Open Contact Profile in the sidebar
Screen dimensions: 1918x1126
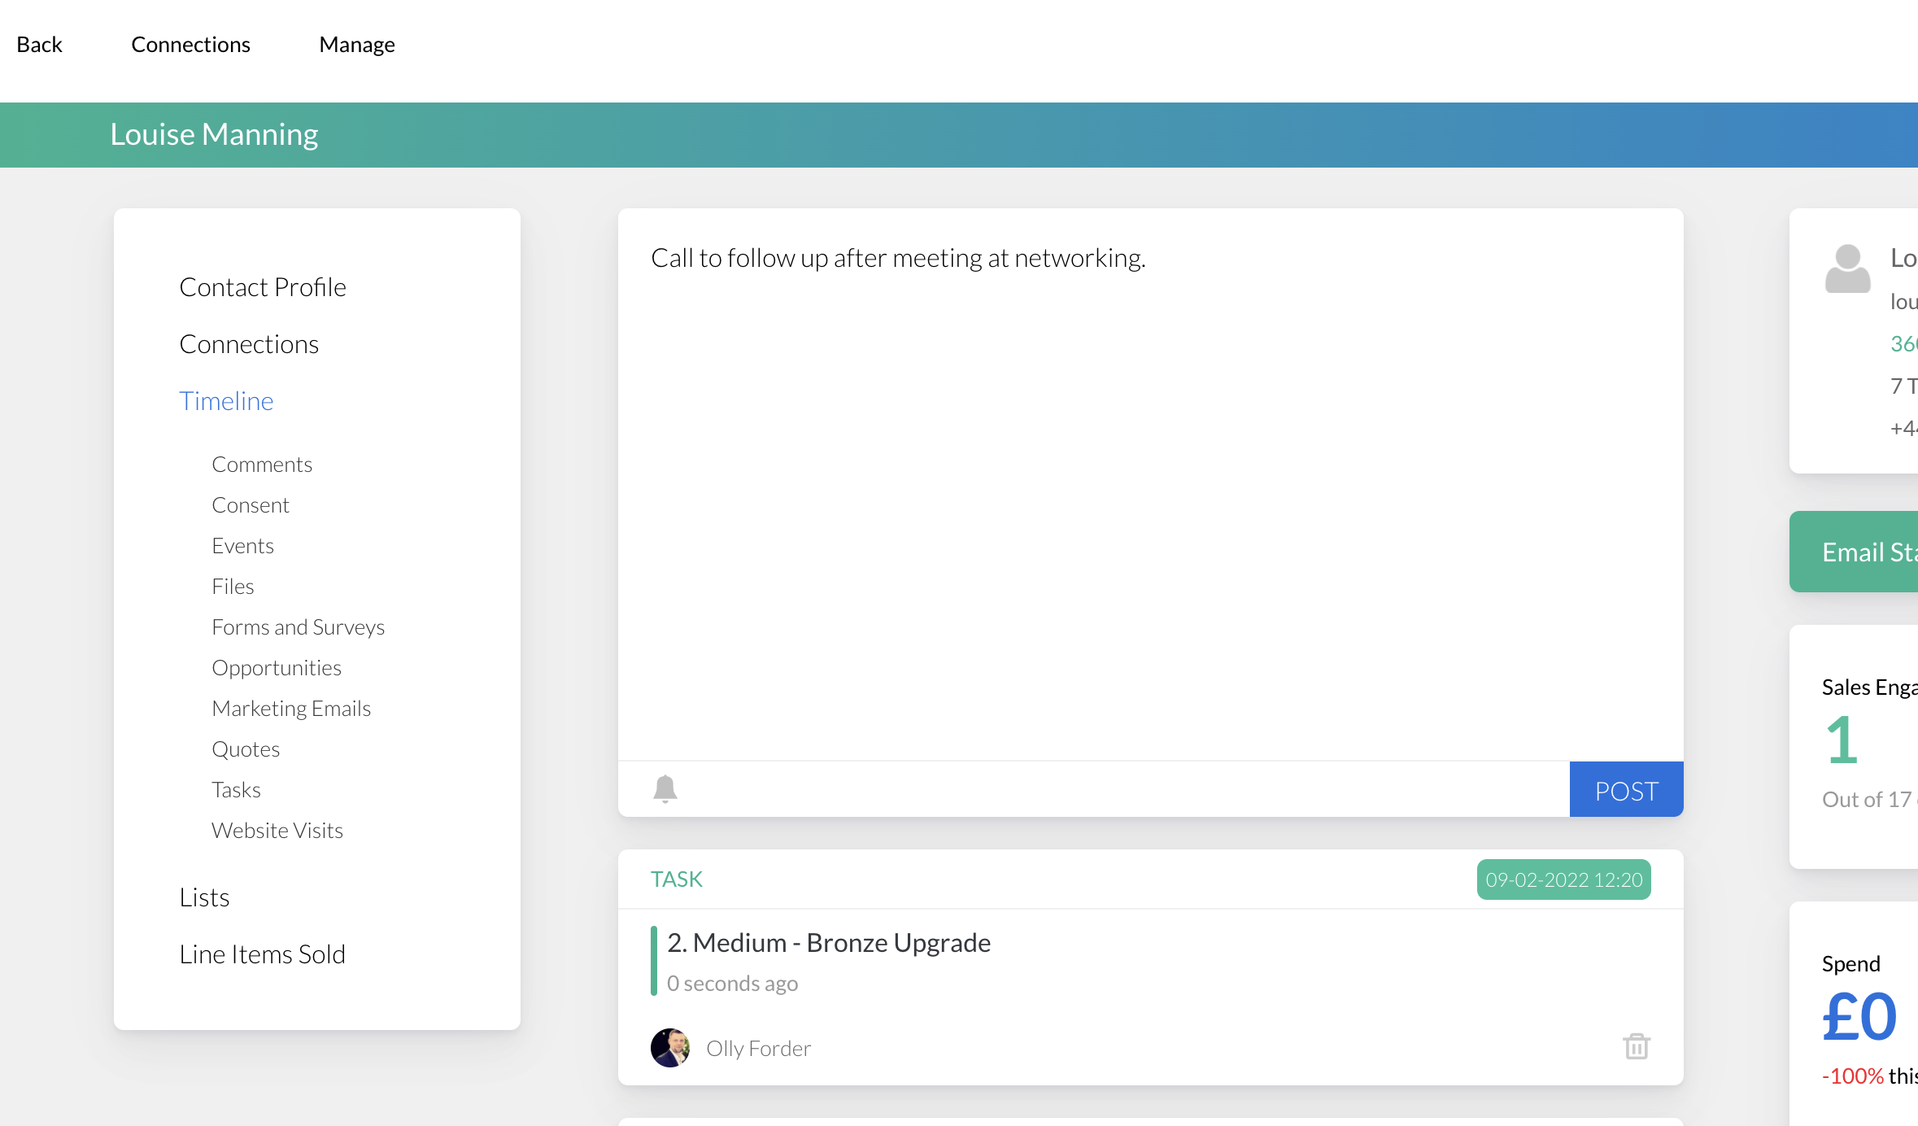click(x=262, y=287)
